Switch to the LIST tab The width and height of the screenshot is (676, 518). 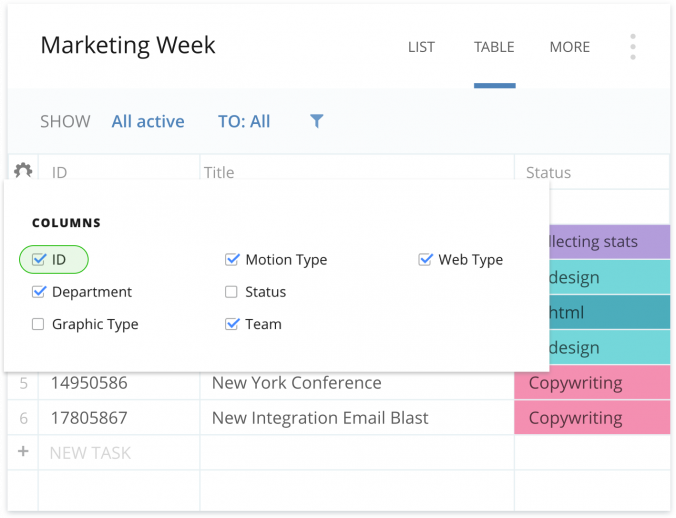[421, 47]
